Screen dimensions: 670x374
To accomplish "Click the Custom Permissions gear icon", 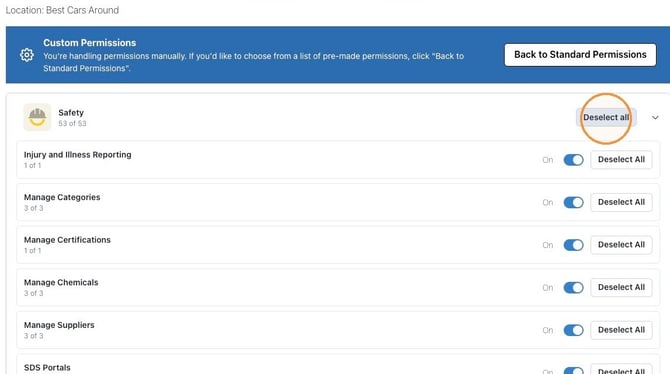I will pyautogui.click(x=26, y=55).
